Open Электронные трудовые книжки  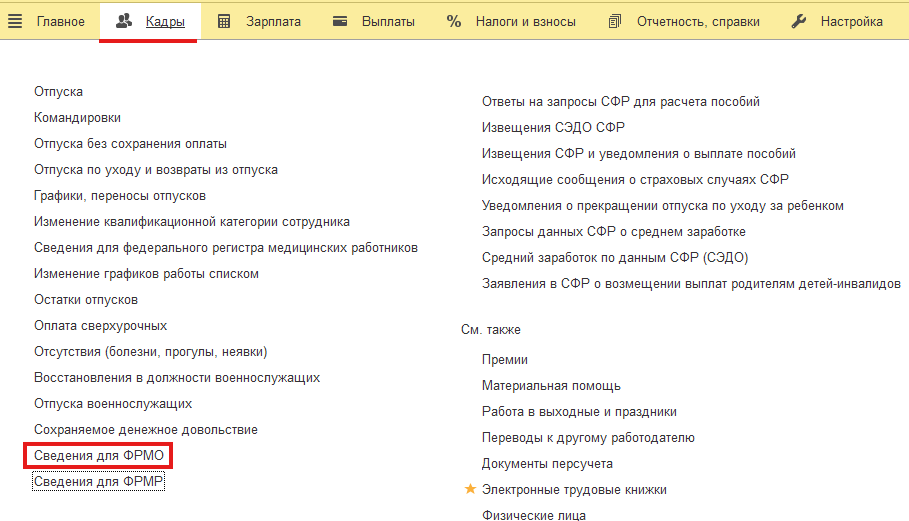pos(574,490)
